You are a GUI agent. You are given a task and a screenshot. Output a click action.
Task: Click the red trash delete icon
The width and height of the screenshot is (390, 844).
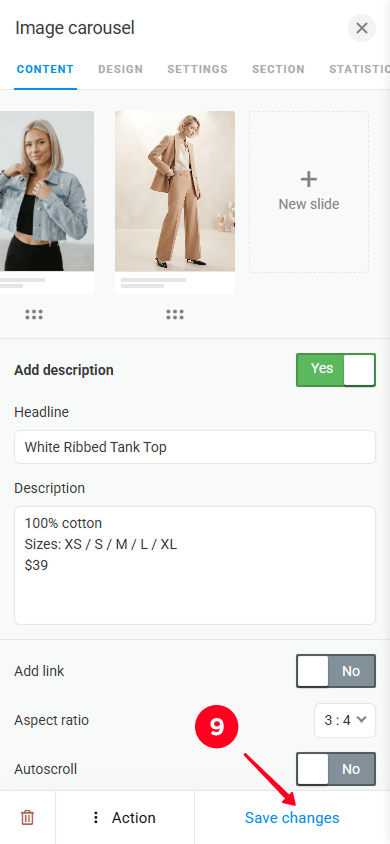click(27, 818)
